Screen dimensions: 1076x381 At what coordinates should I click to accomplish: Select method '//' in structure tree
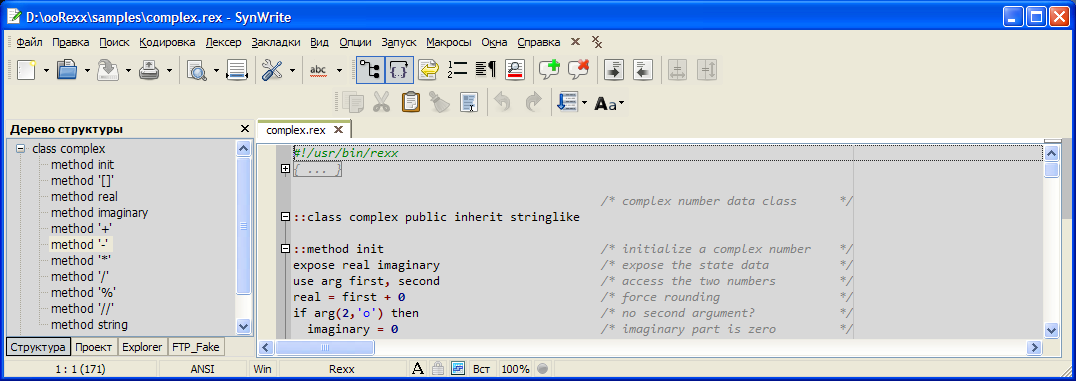pos(82,308)
